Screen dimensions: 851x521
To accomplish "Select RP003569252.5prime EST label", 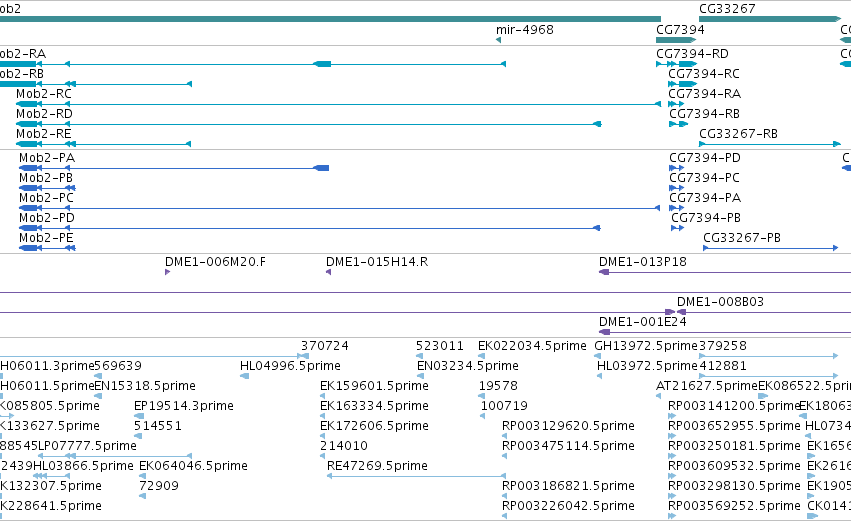I will coord(734,507).
